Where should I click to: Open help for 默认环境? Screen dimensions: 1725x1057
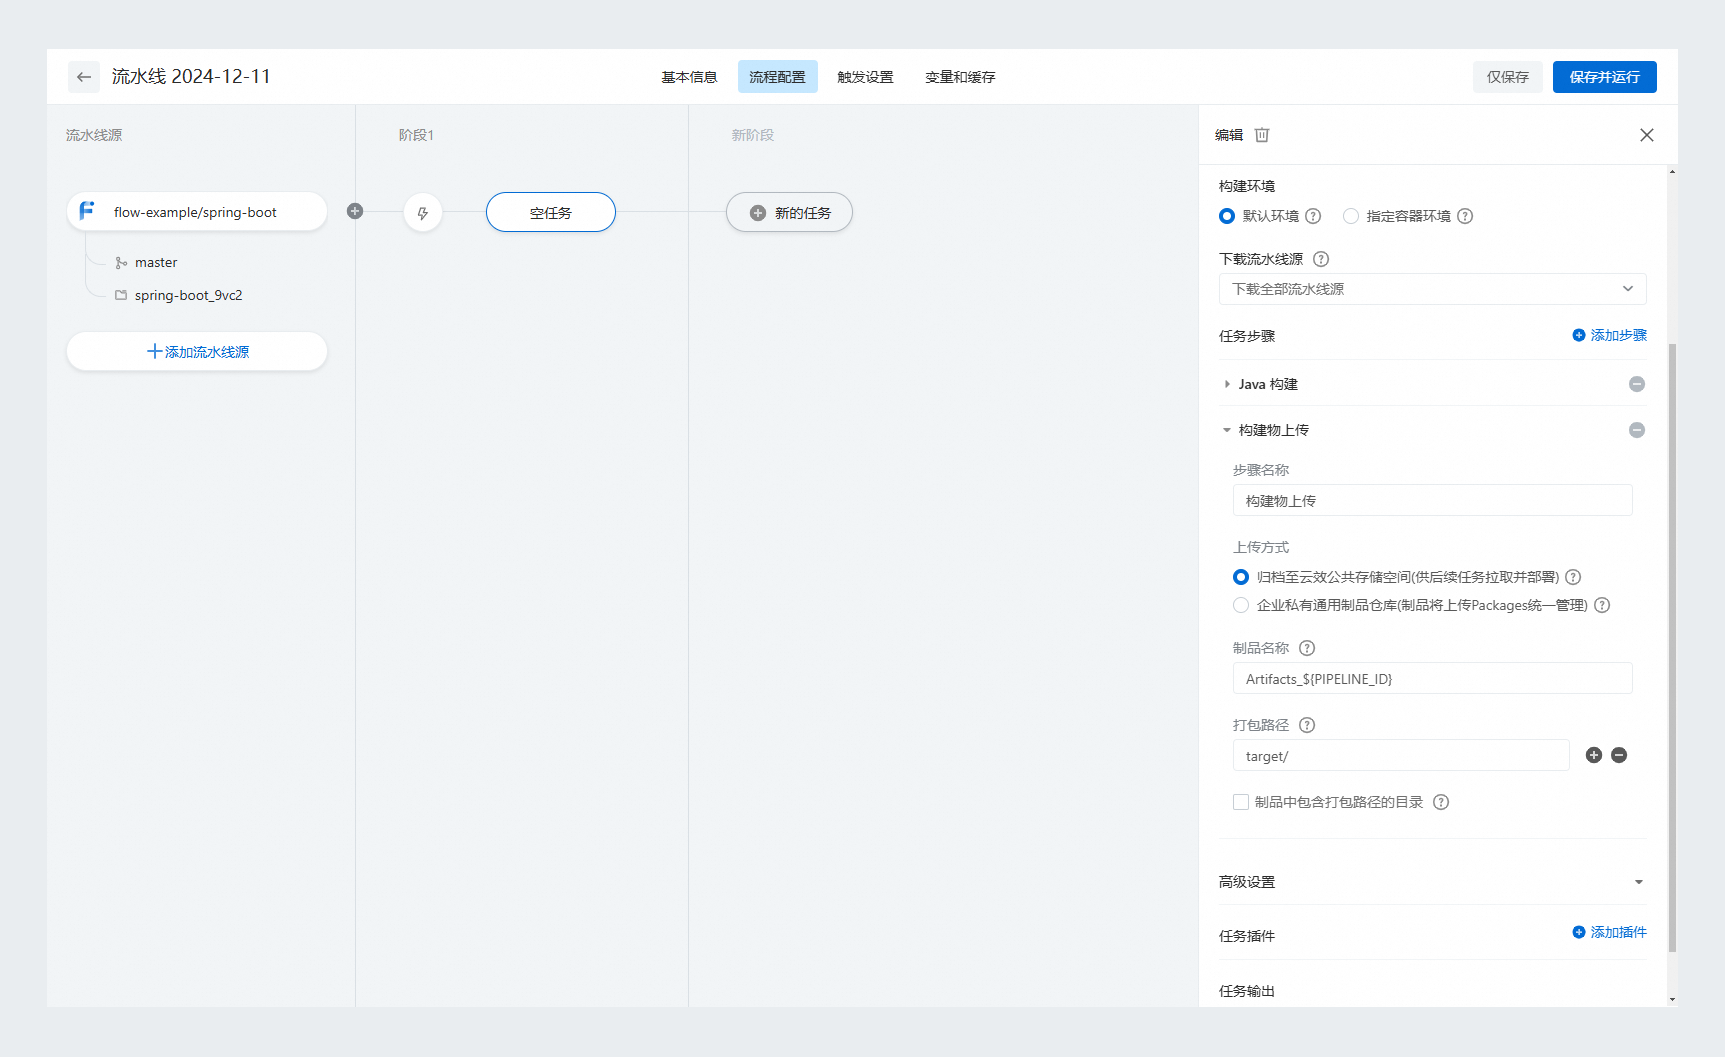(1313, 216)
